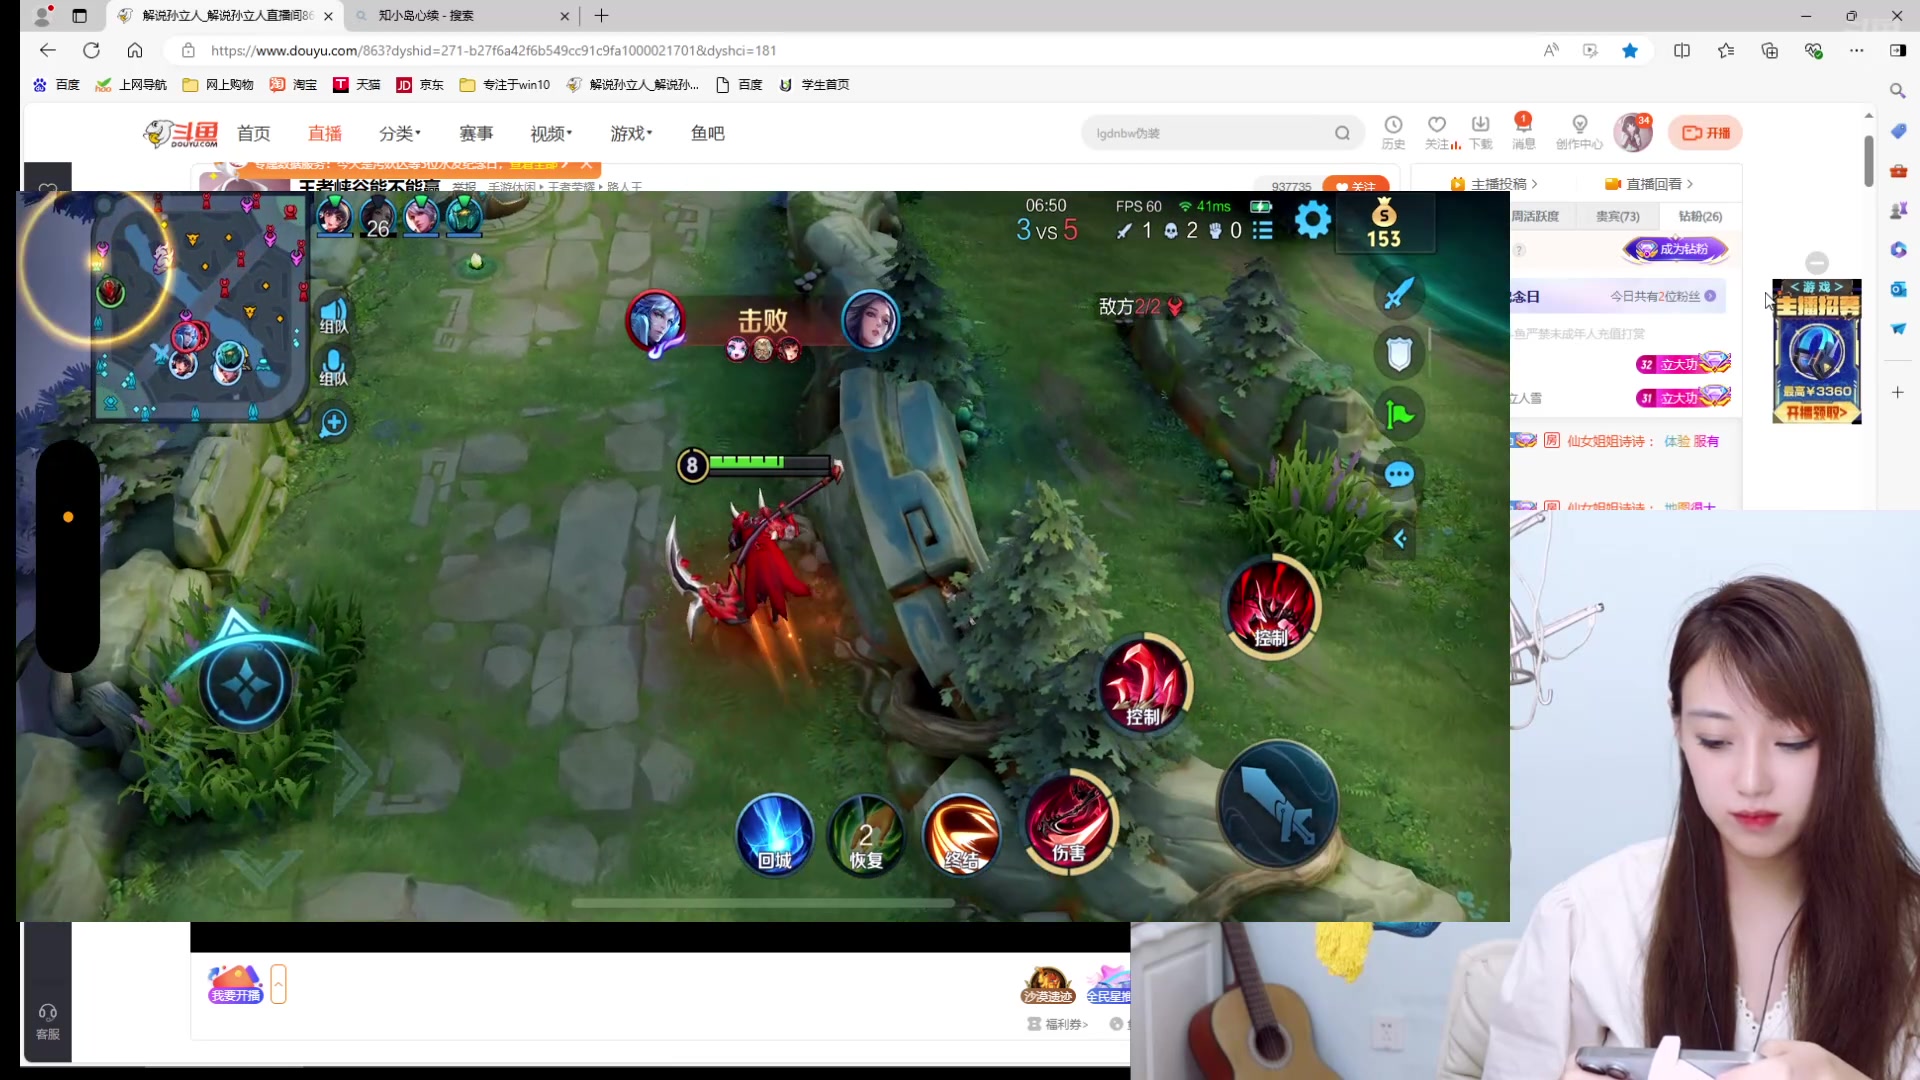Open the 网上购物 bookmark folder
Screen dimensions: 1920x1080
pos(217,85)
